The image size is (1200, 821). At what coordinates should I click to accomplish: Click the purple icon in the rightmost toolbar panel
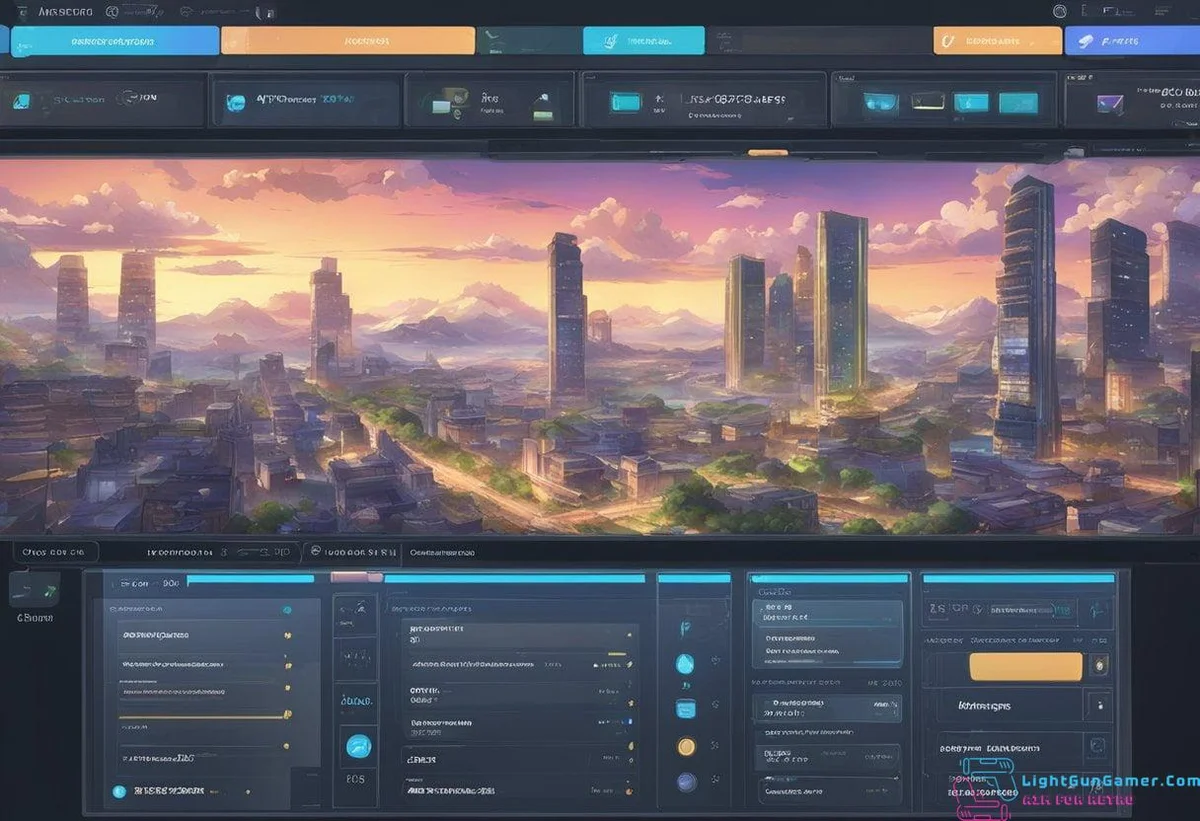[x=1109, y=102]
